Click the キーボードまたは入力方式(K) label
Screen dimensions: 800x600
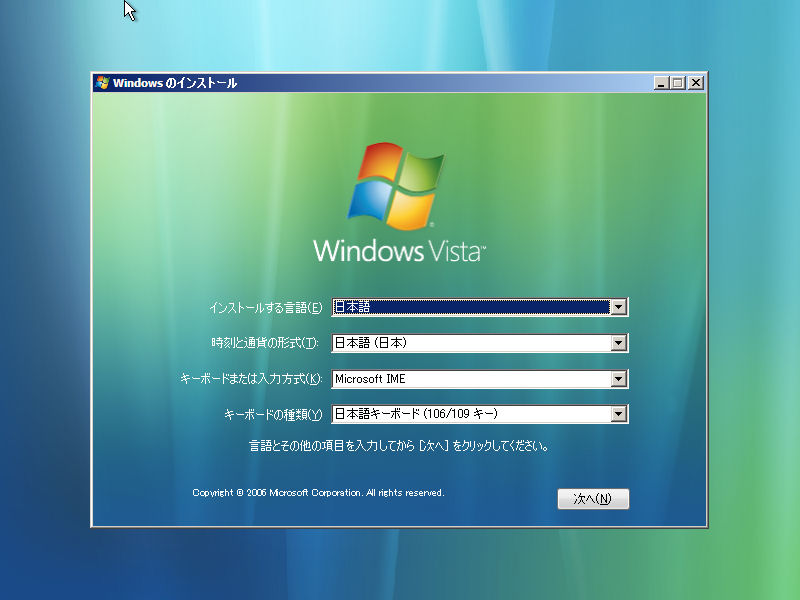(251, 379)
